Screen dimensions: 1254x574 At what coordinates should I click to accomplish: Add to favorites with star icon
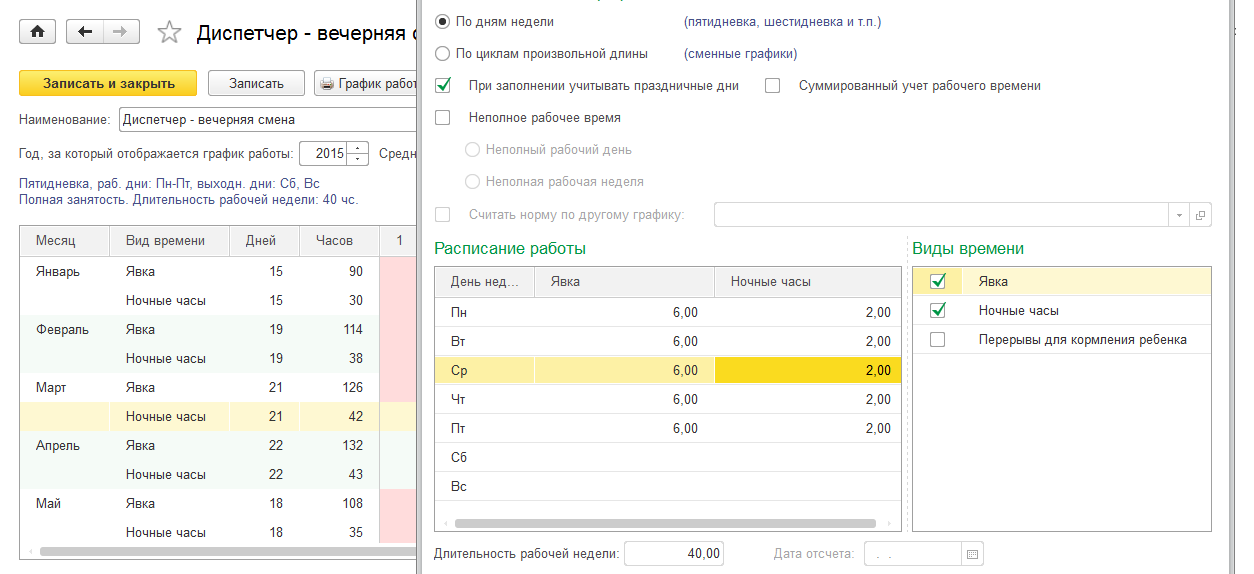pyautogui.click(x=169, y=33)
